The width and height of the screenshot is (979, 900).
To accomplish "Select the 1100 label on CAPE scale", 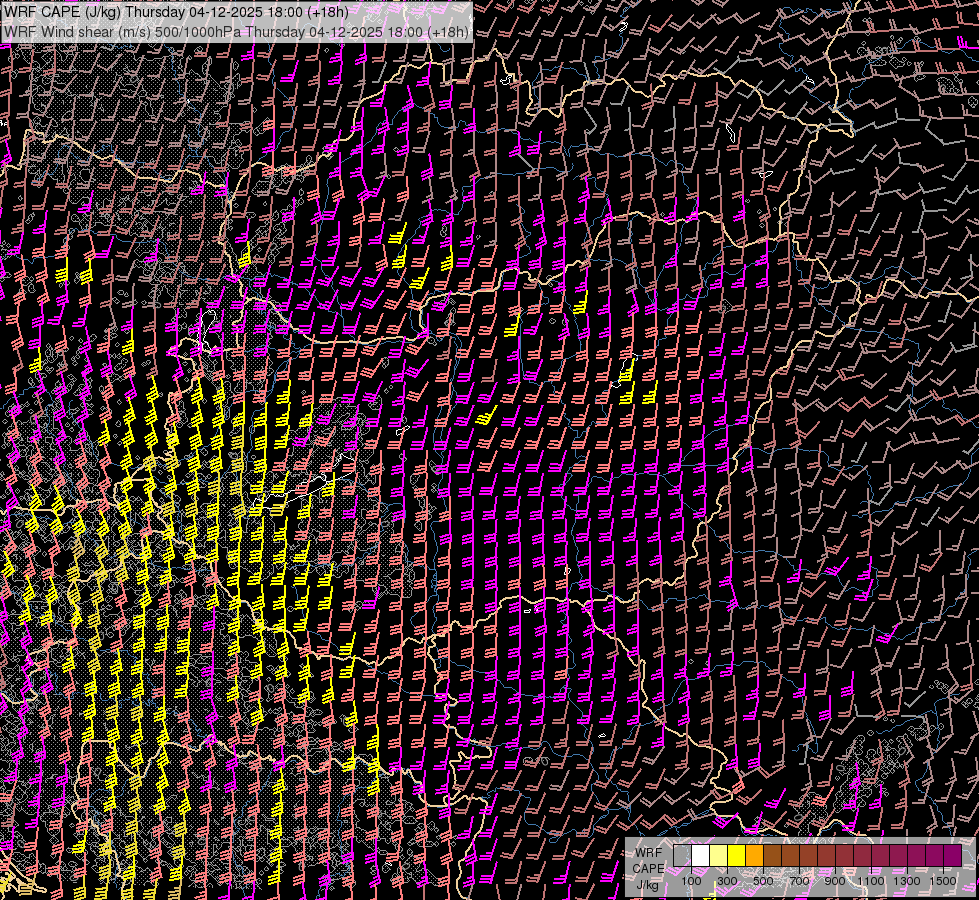I will point(871,881).
